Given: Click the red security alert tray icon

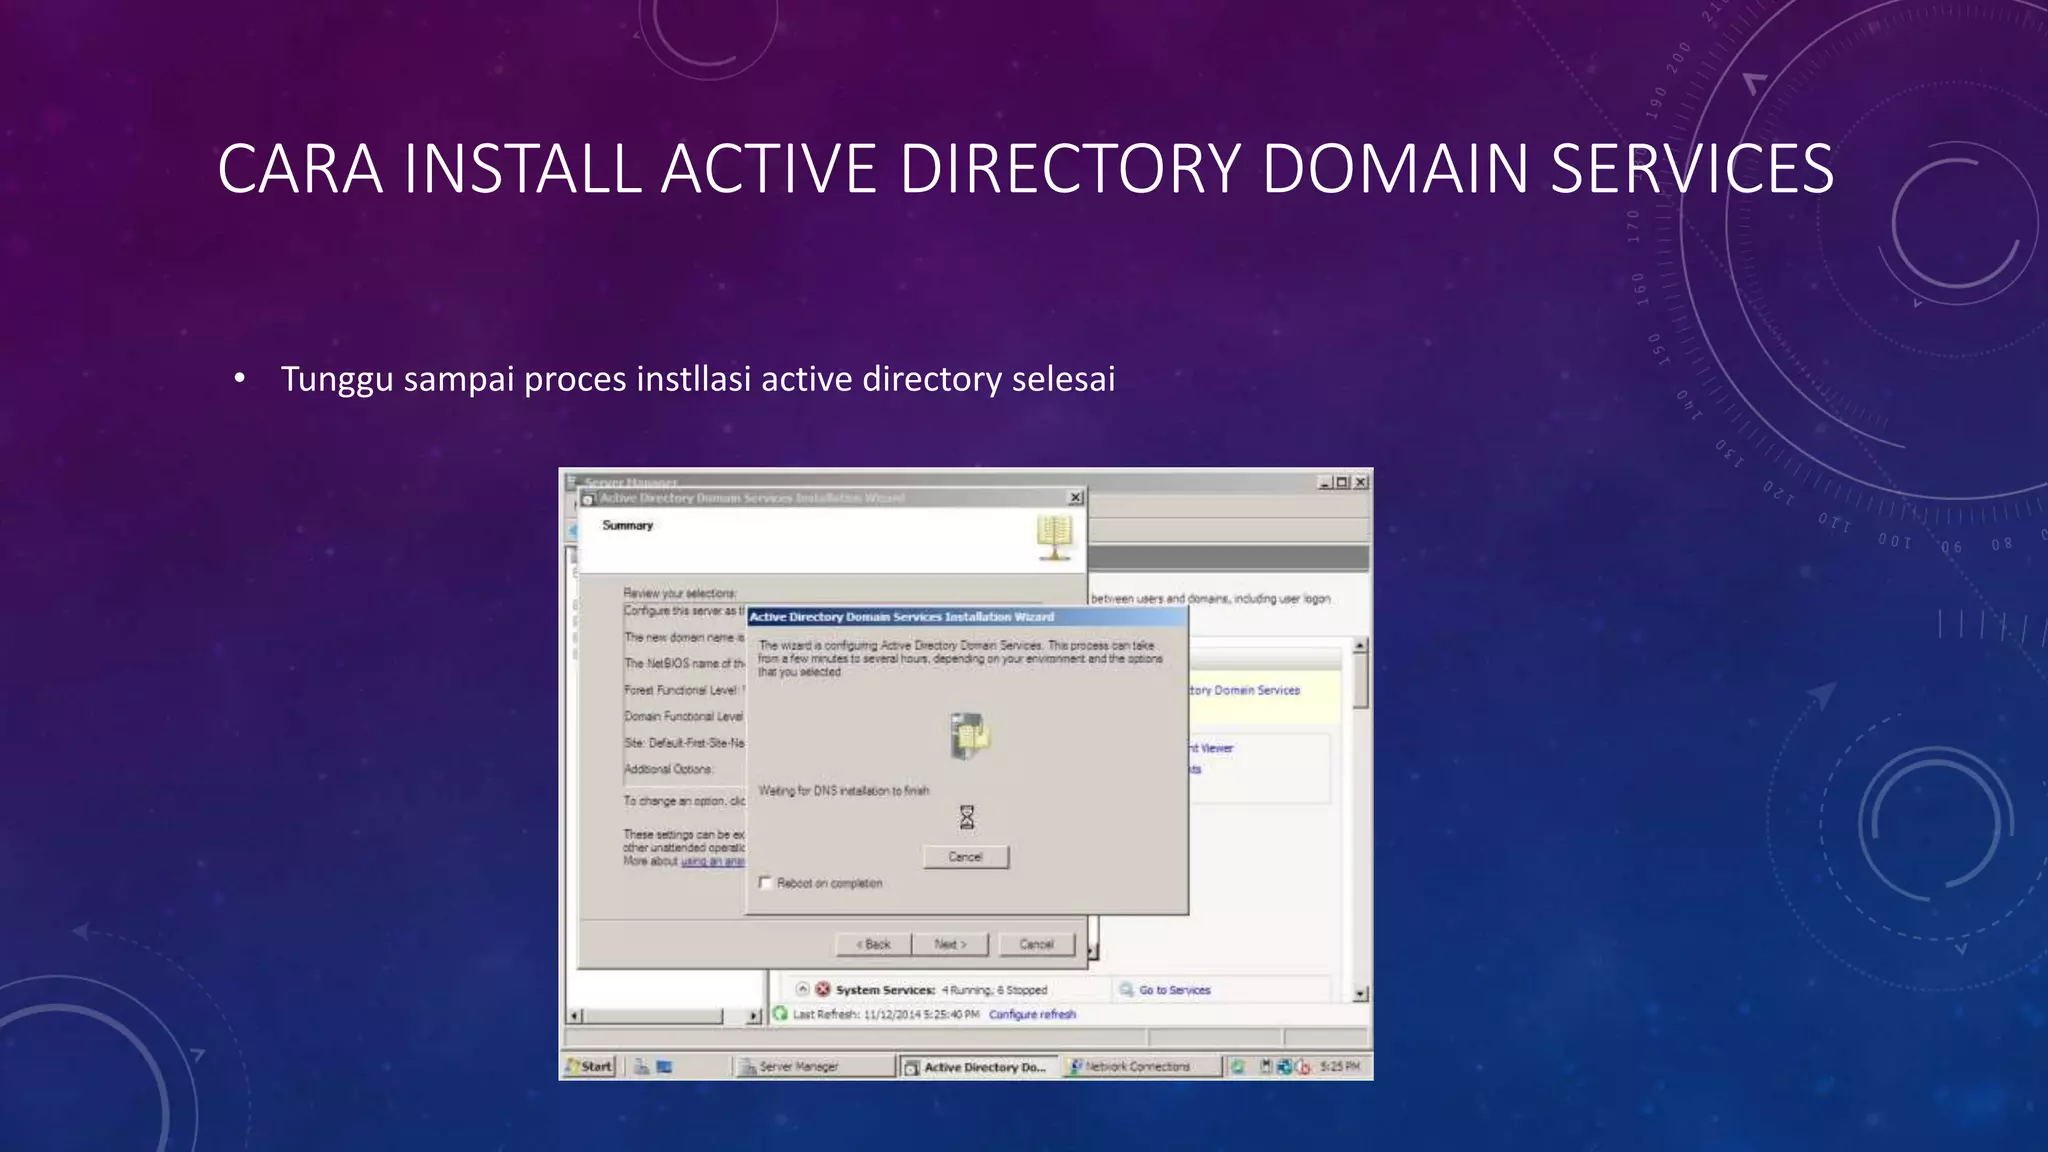Looking at the screenshot, I should click(x=1303, y=1067).
